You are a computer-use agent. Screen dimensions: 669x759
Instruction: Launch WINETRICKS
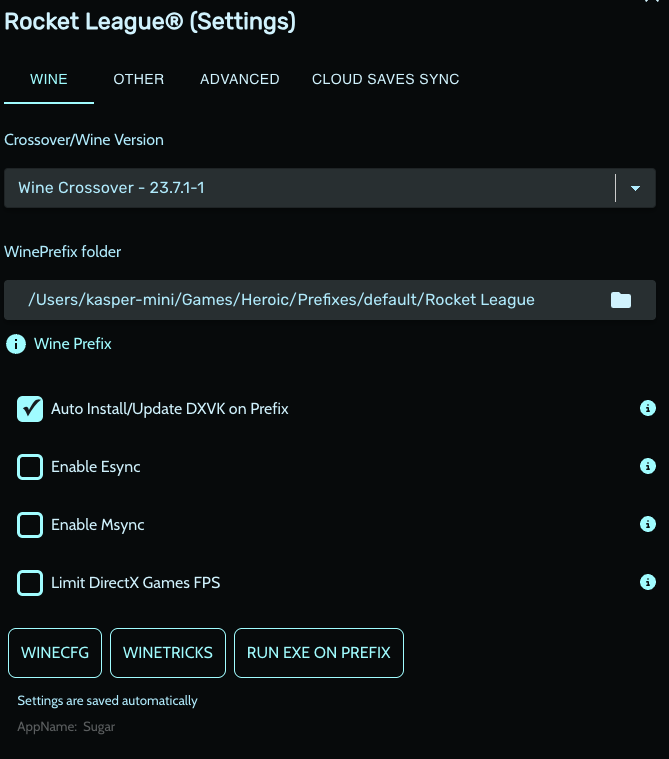pos(168,653)
